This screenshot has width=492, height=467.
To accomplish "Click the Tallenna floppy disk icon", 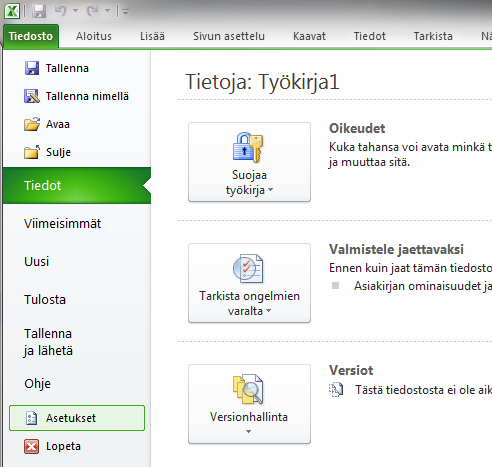I will point(32,68).
